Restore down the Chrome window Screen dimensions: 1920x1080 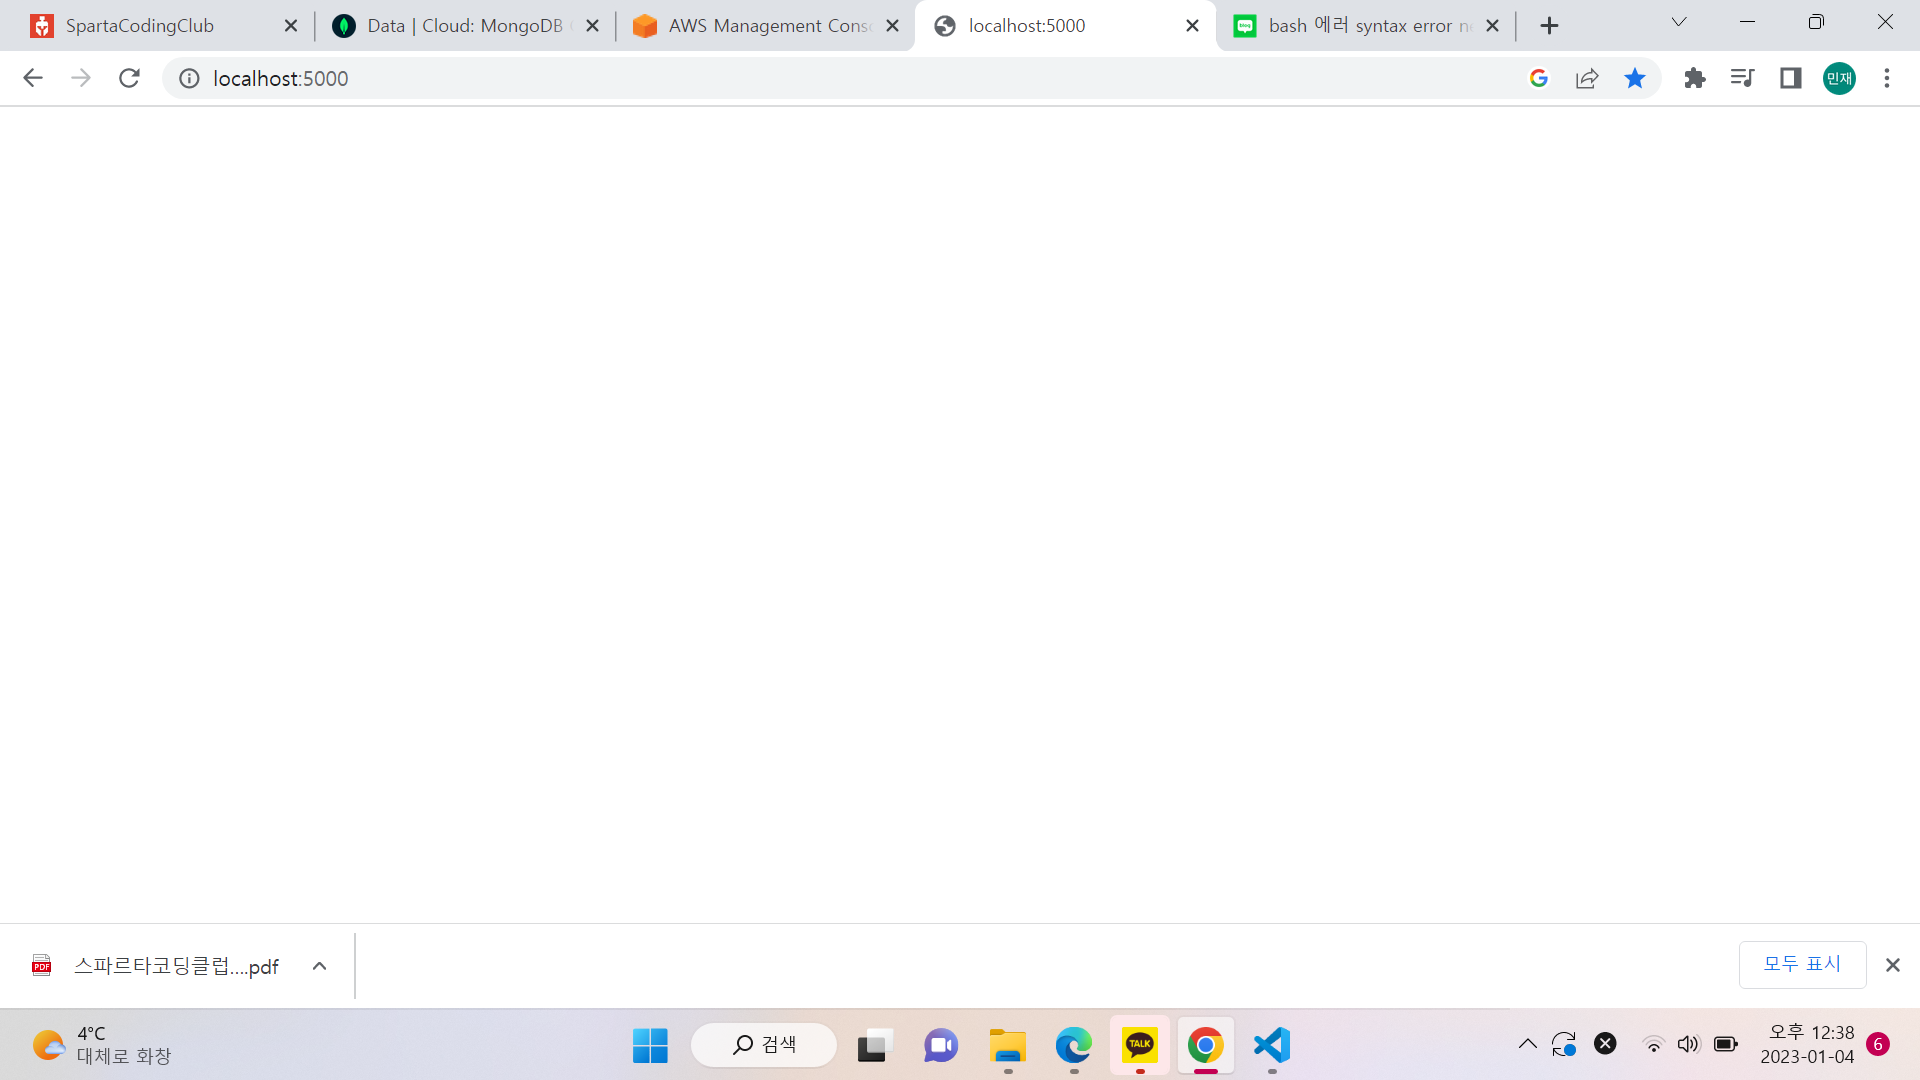(x=1816, y=22)
